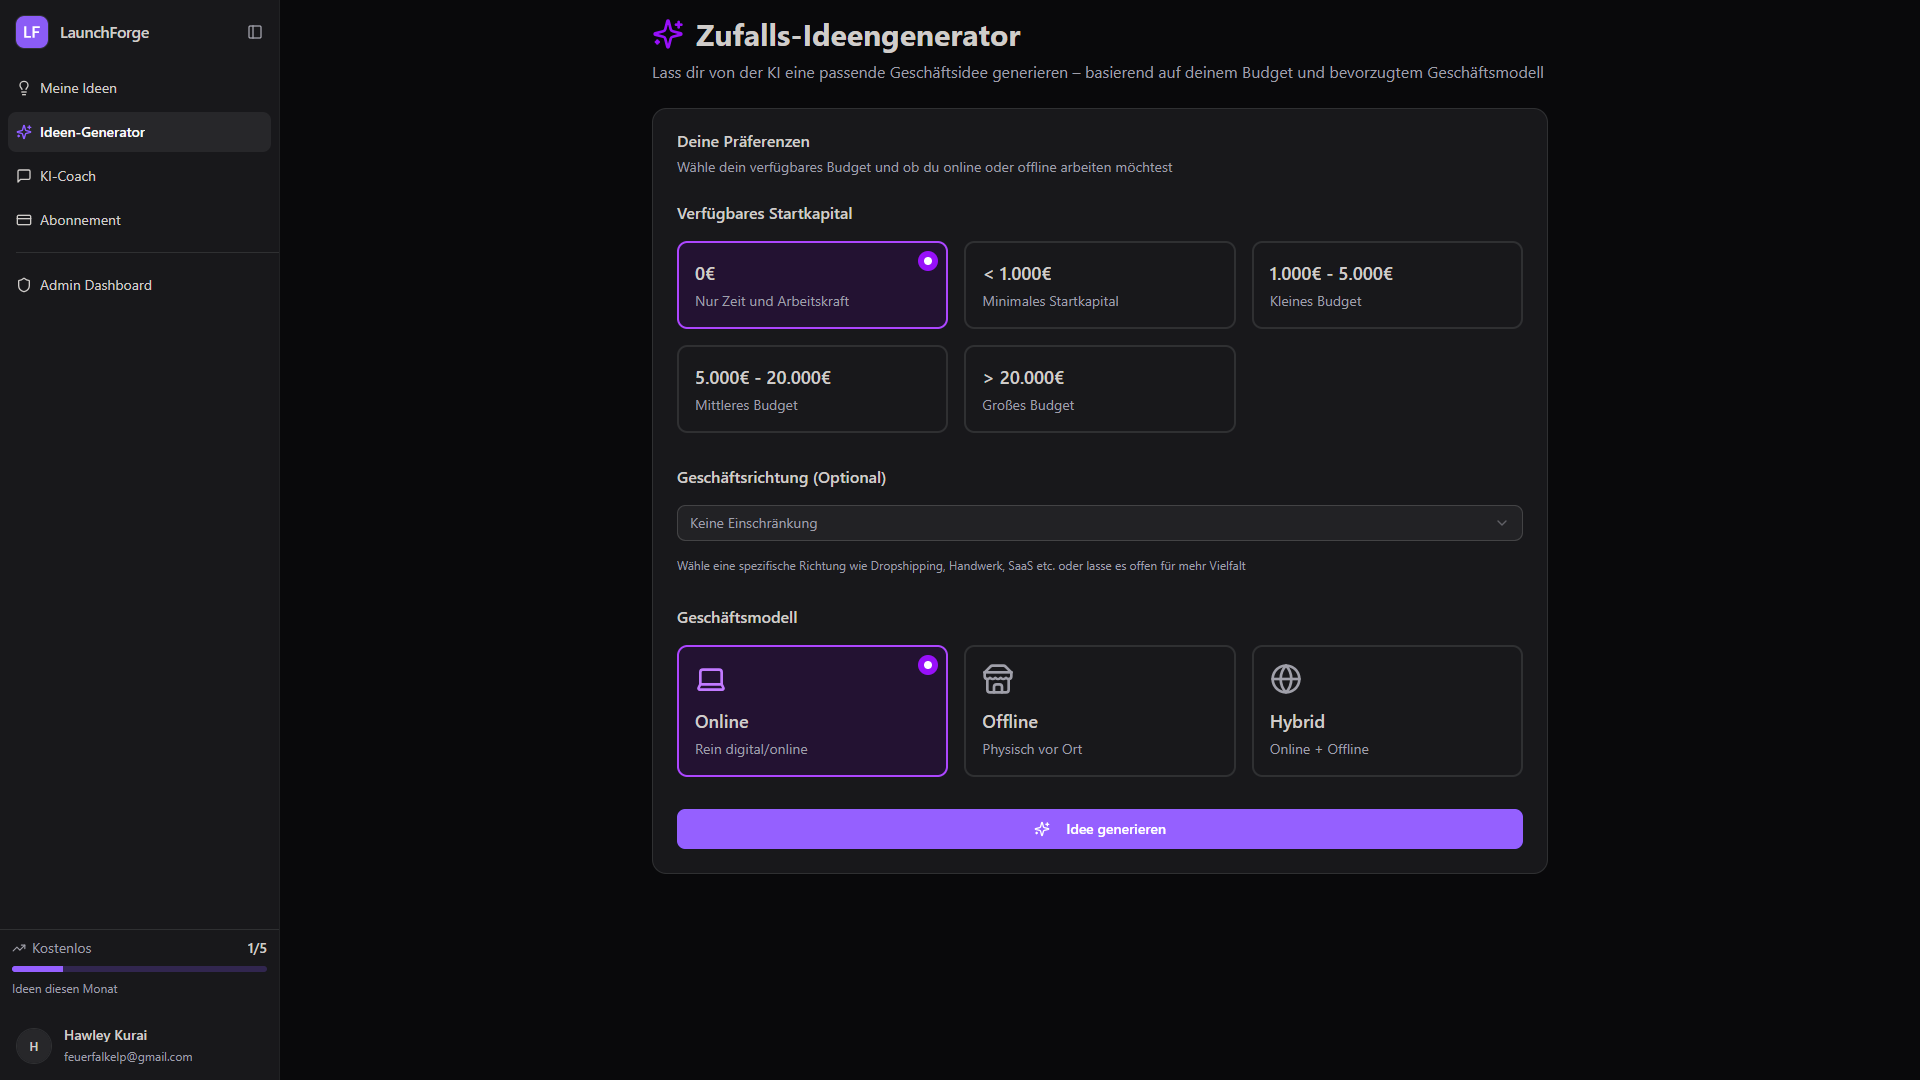Viewport: 1920px width, 1080px height.
Task: Select the < 1.000€ Minimales Startkapital option
Action: [x=1099, y=285]
